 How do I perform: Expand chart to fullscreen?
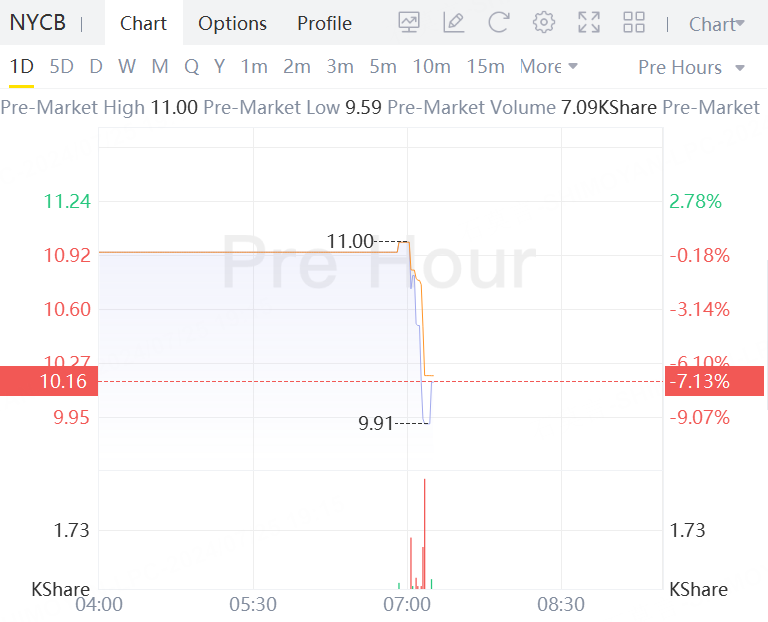[589, 22]
